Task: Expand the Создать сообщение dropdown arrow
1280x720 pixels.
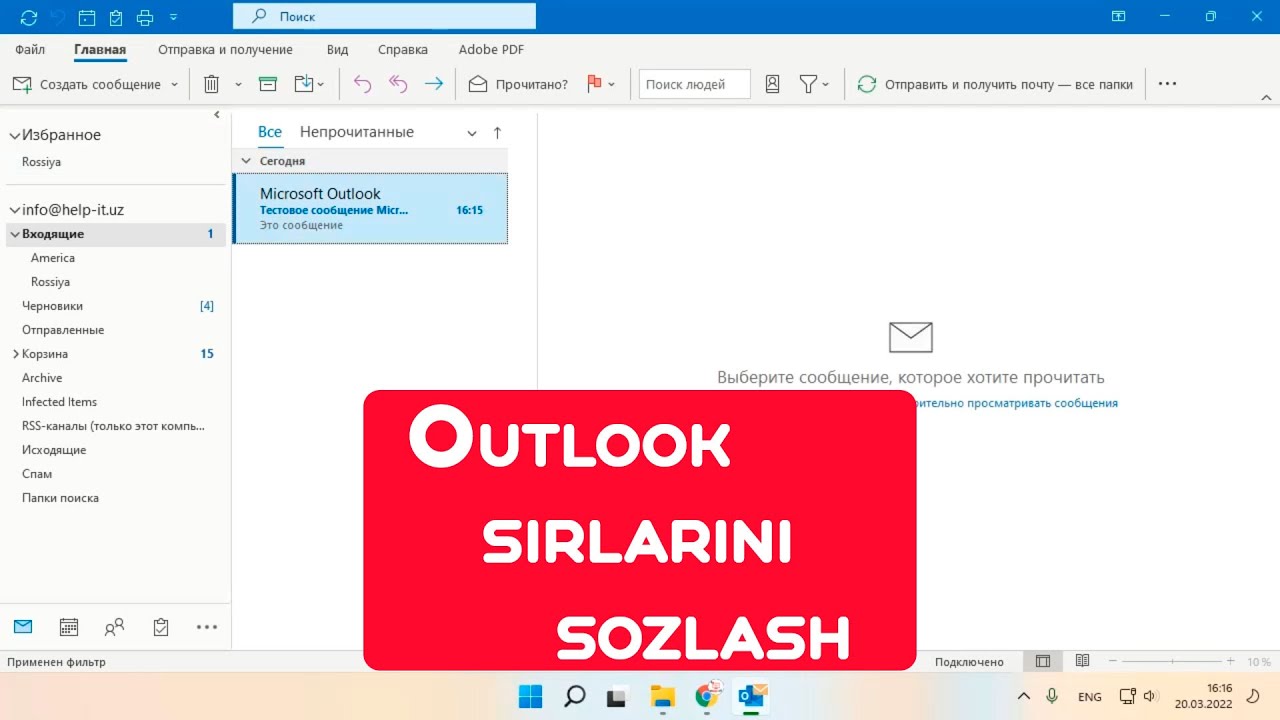Action: click(x=174, y=84)
